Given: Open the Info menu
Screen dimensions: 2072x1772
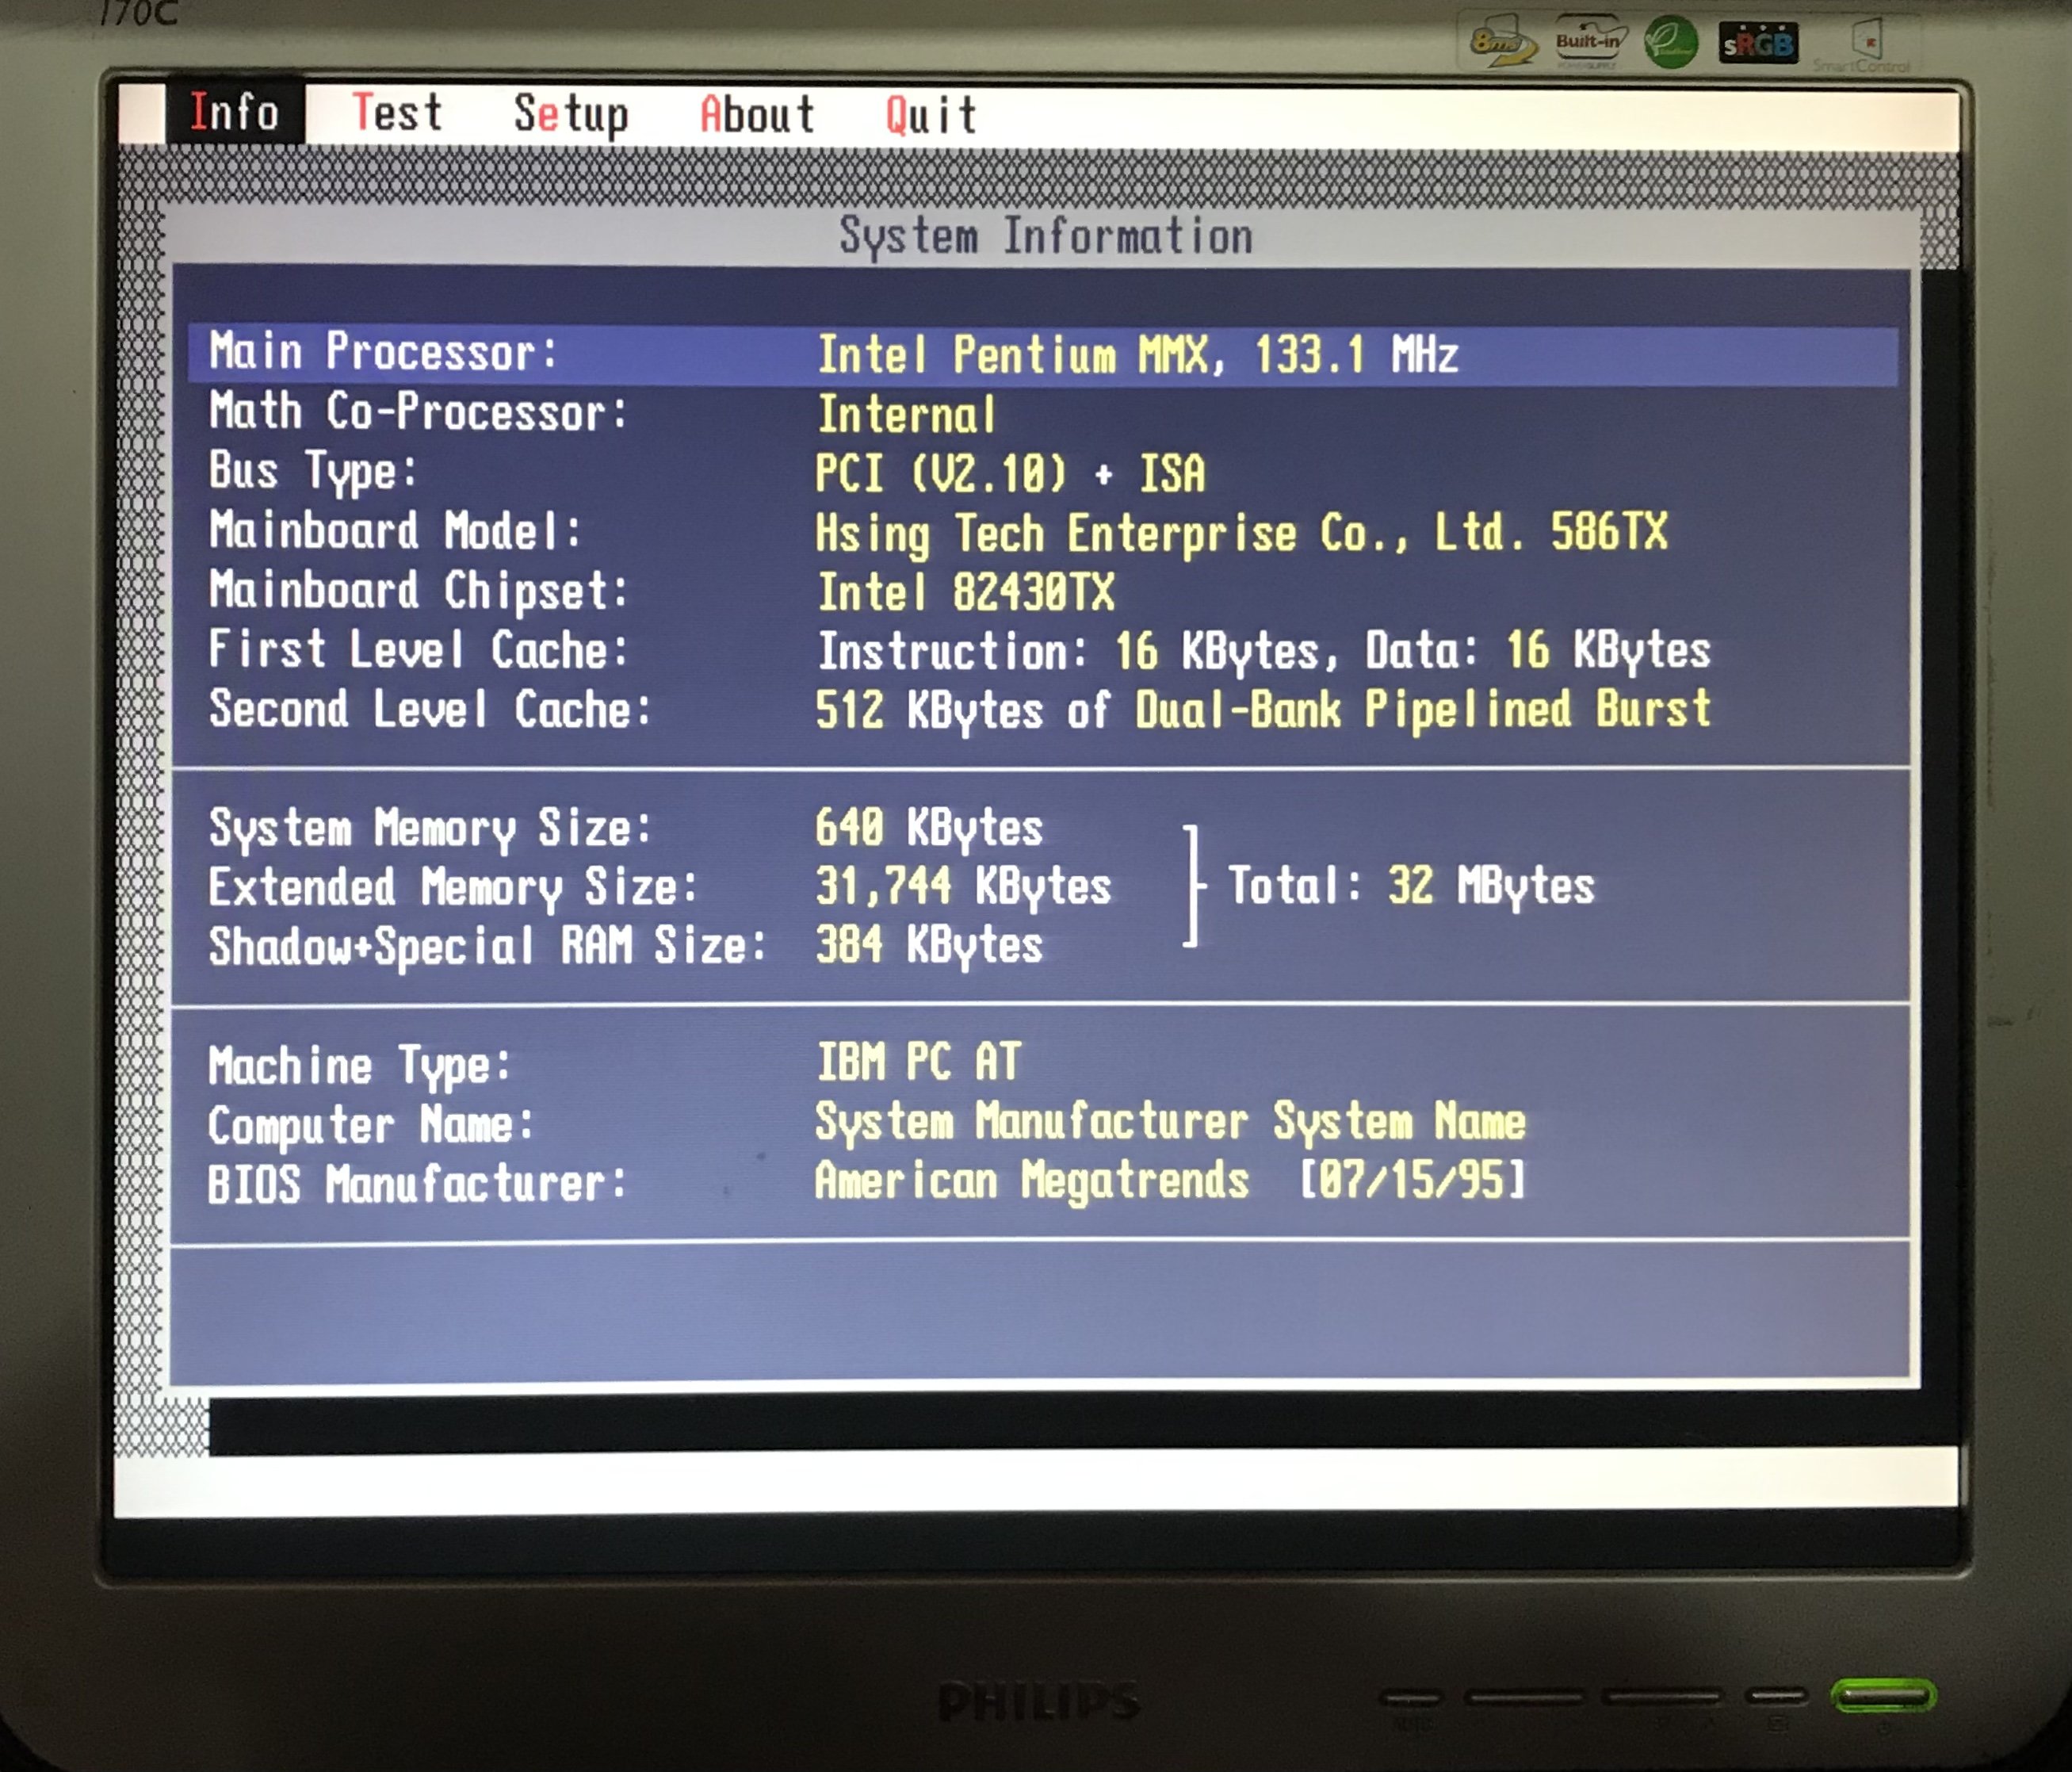Looking at the screenshot, I should 234,112.
